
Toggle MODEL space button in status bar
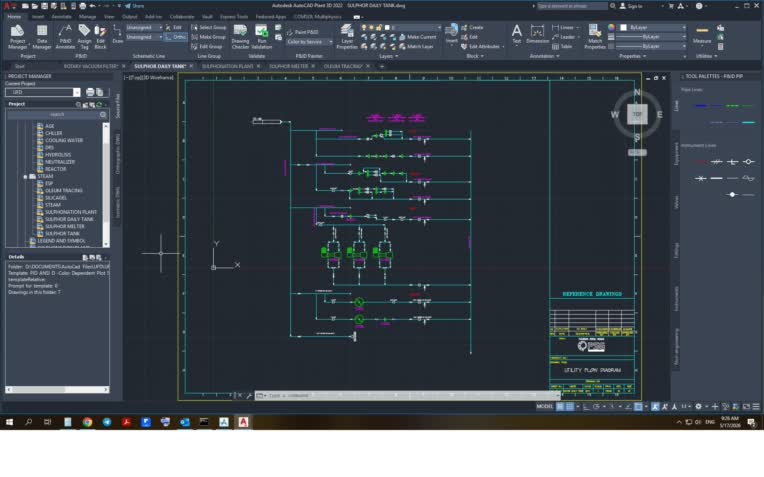(x=545, y=406)
